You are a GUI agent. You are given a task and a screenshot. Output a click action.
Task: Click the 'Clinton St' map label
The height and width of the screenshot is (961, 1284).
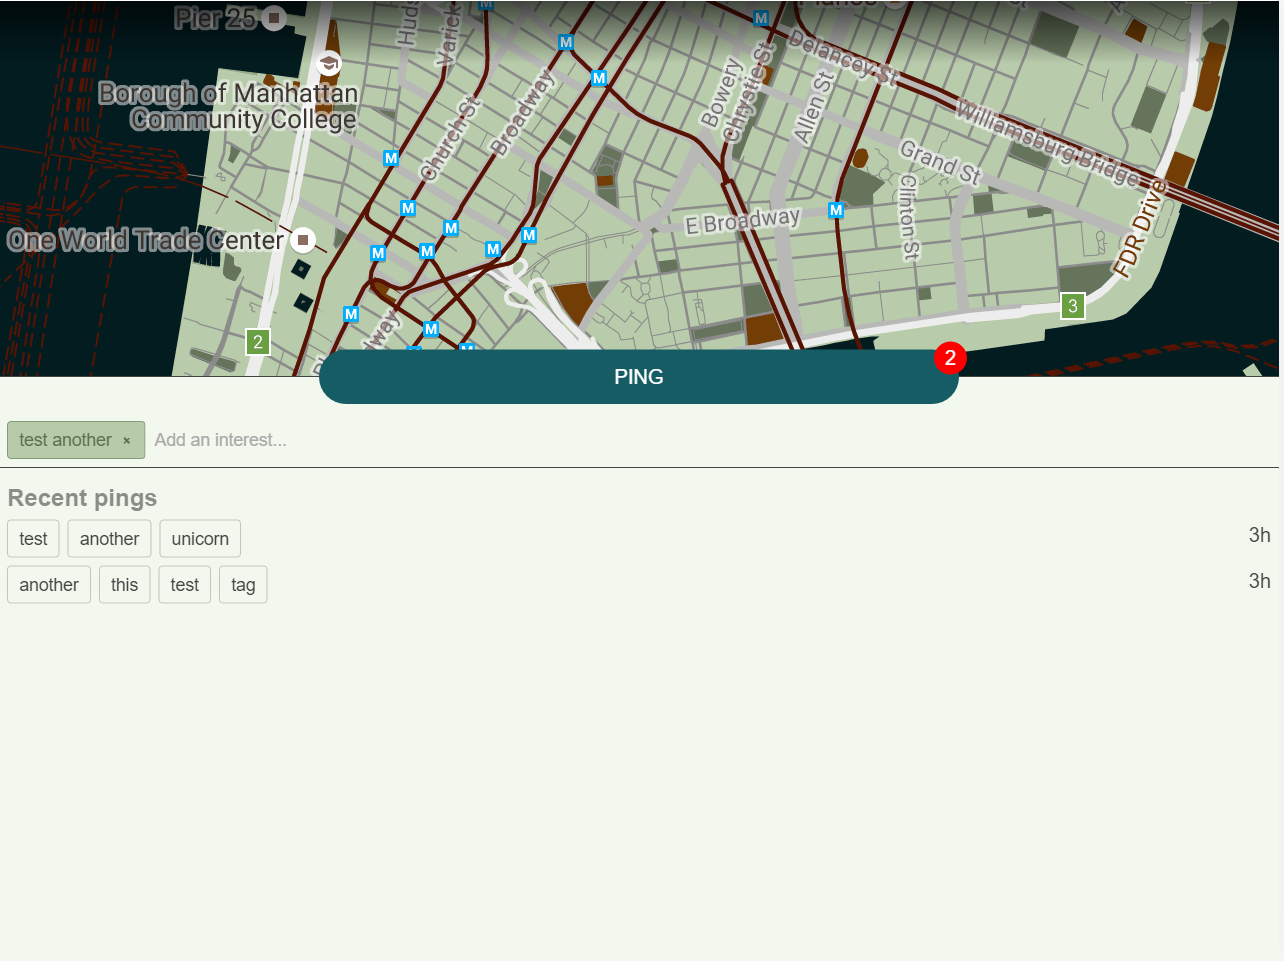click(908, 217)
